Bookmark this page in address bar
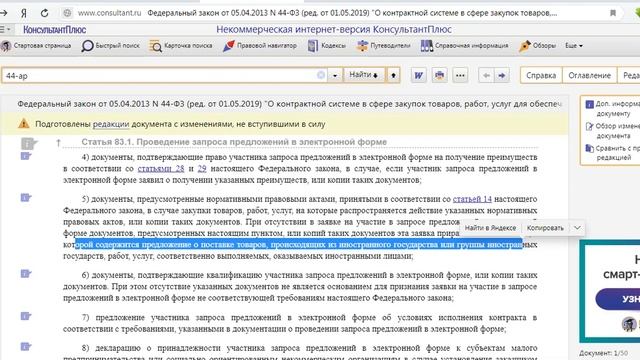This screenshot has width=640, height=360. coord(613,13)
